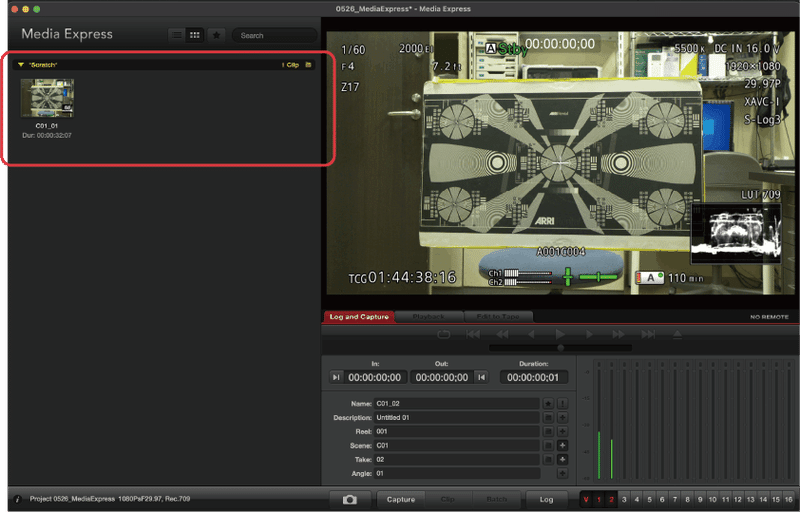This screenshot has height=512, width=800.
Task: Enable audio channel 3
Action: (624, 500)
